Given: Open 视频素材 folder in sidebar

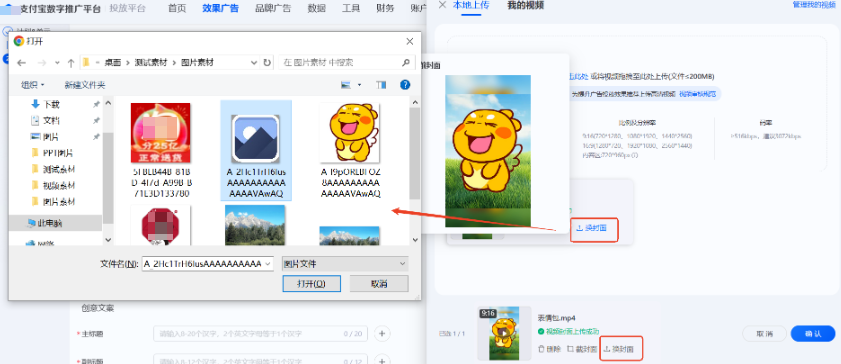Looking at the screenshot, I should pyautogui.click(x=58, y=185).
